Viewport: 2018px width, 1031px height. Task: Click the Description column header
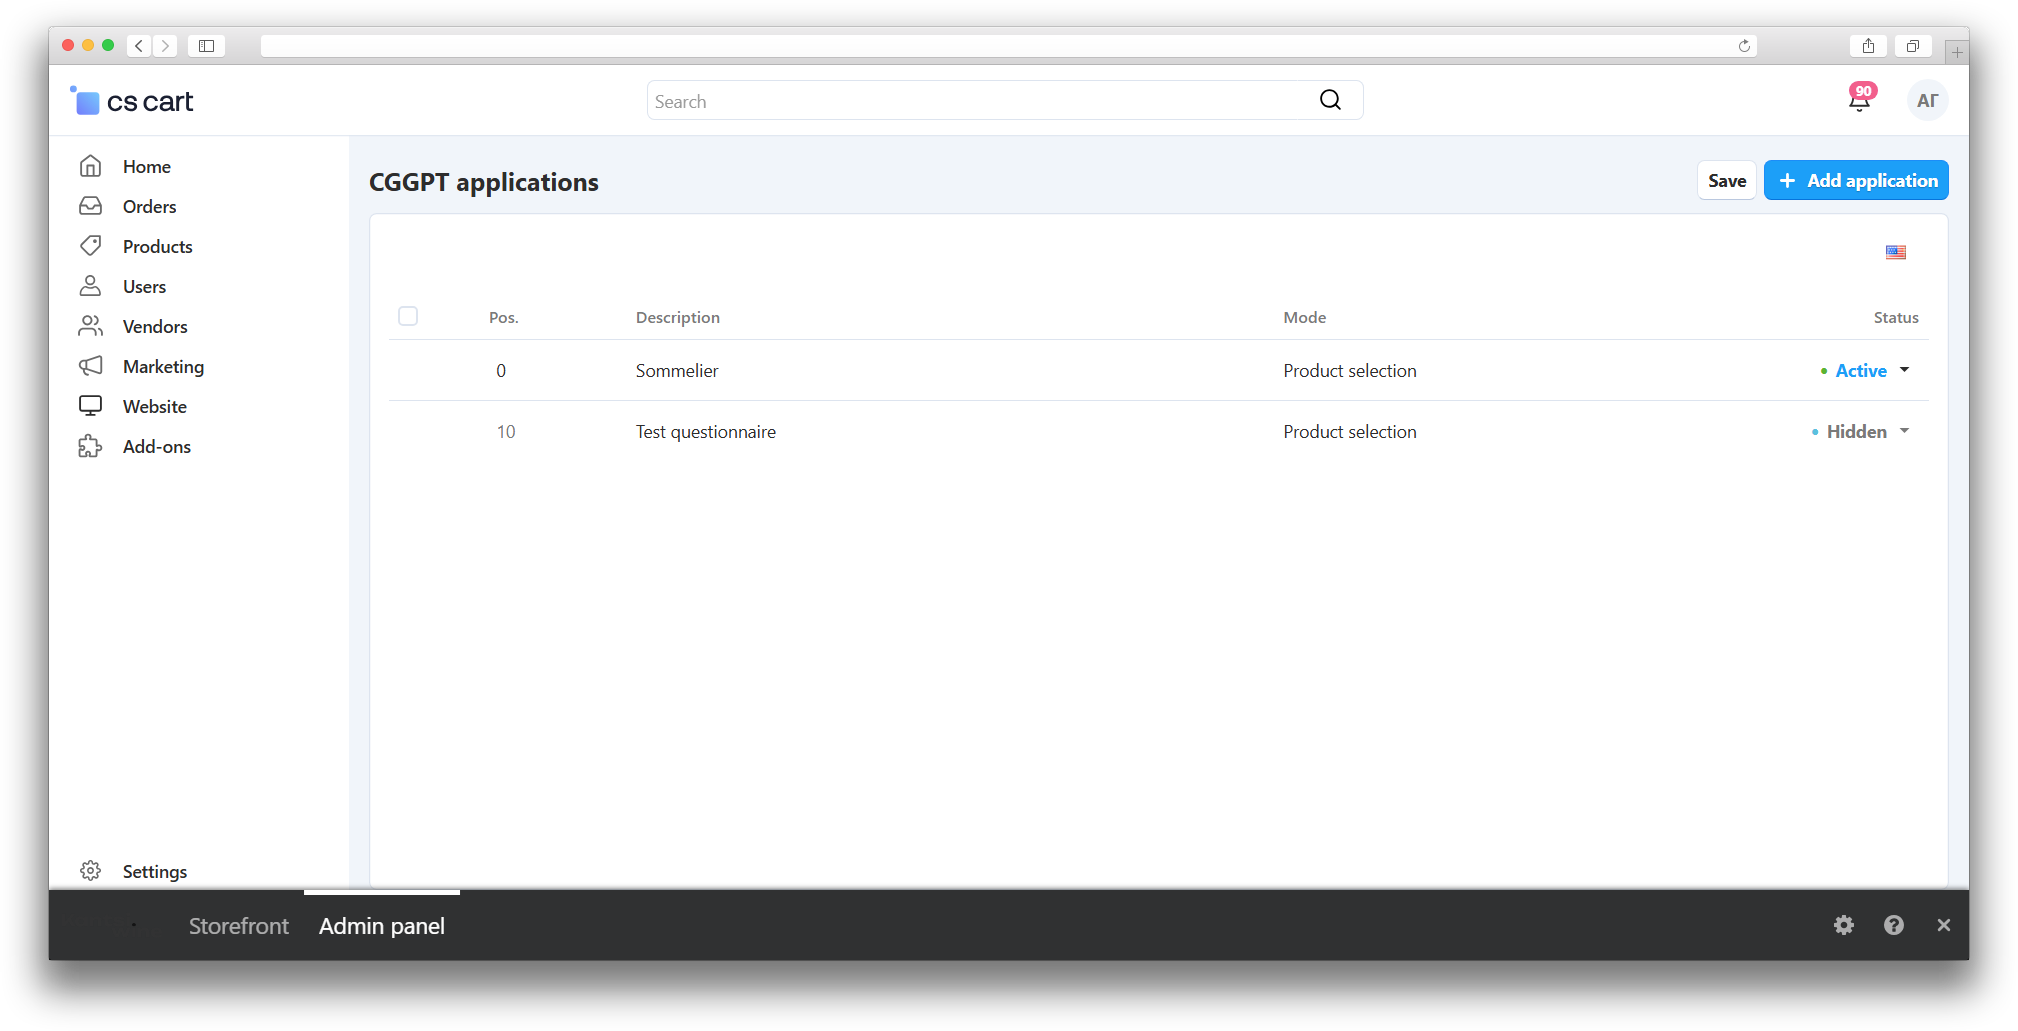click(x=678, y=317)
